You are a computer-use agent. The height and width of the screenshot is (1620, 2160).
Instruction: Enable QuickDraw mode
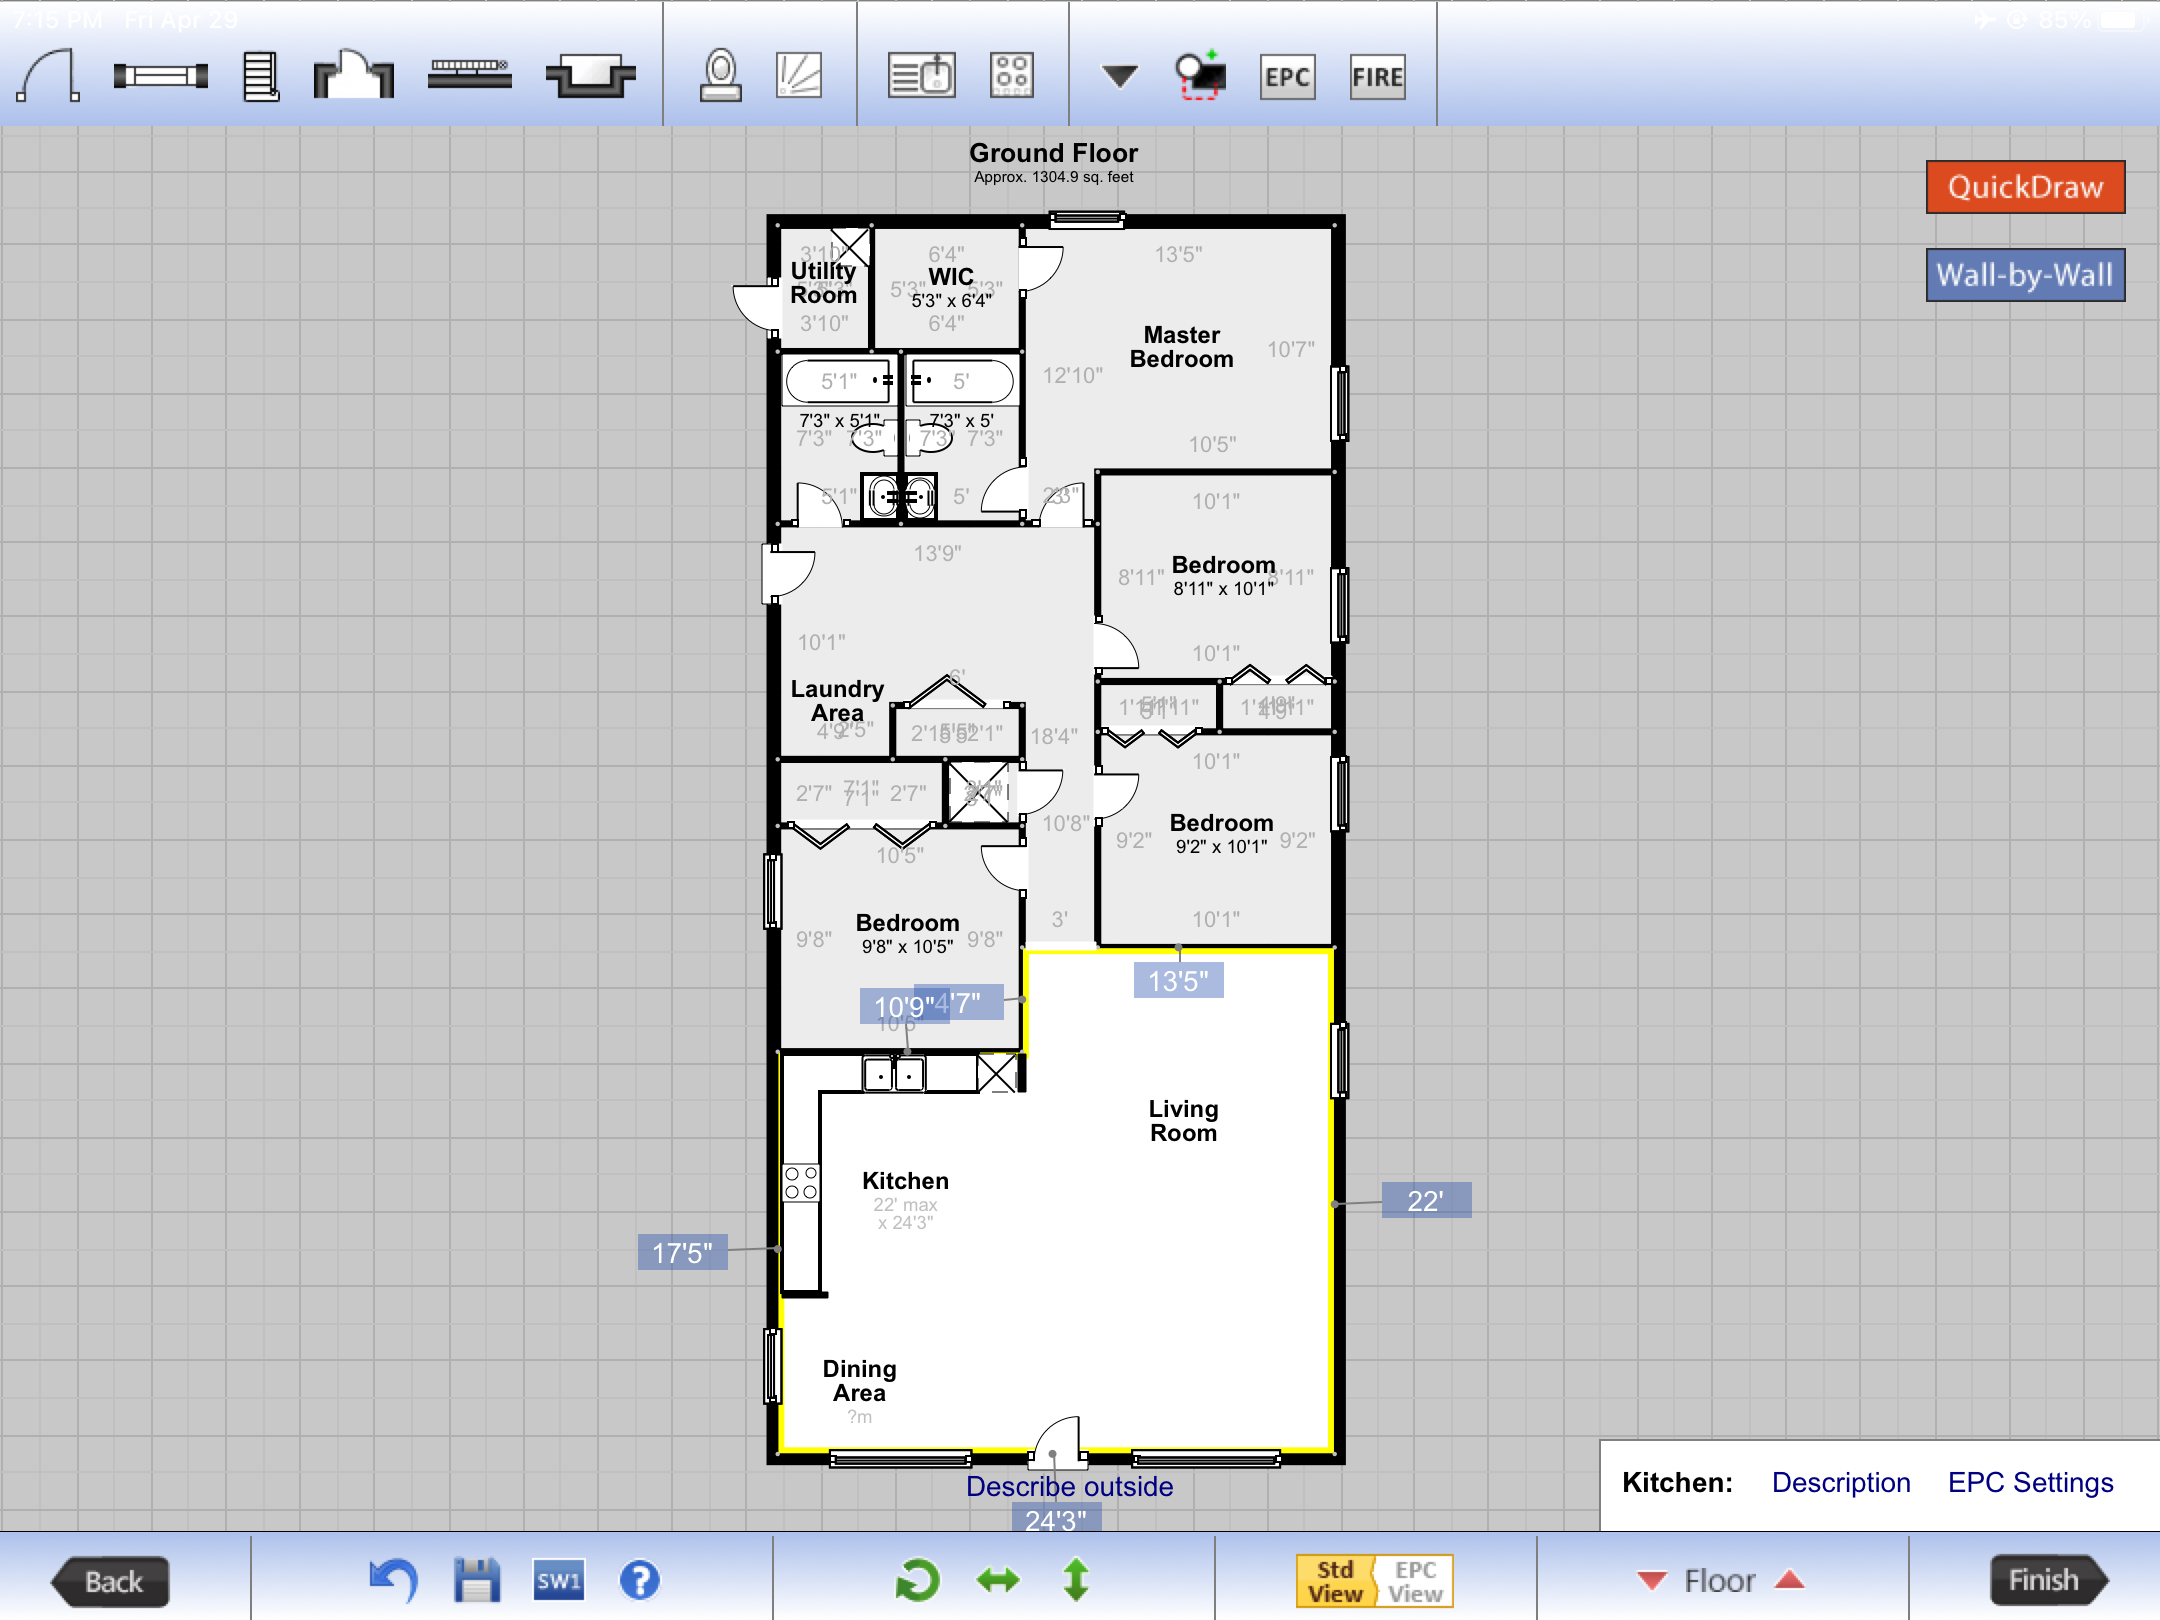2025,187
